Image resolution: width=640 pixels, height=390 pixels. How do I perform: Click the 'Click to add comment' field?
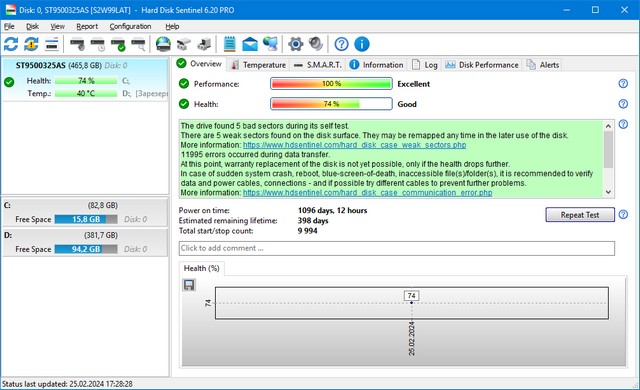pyautogui.click(x=397, y=248)
